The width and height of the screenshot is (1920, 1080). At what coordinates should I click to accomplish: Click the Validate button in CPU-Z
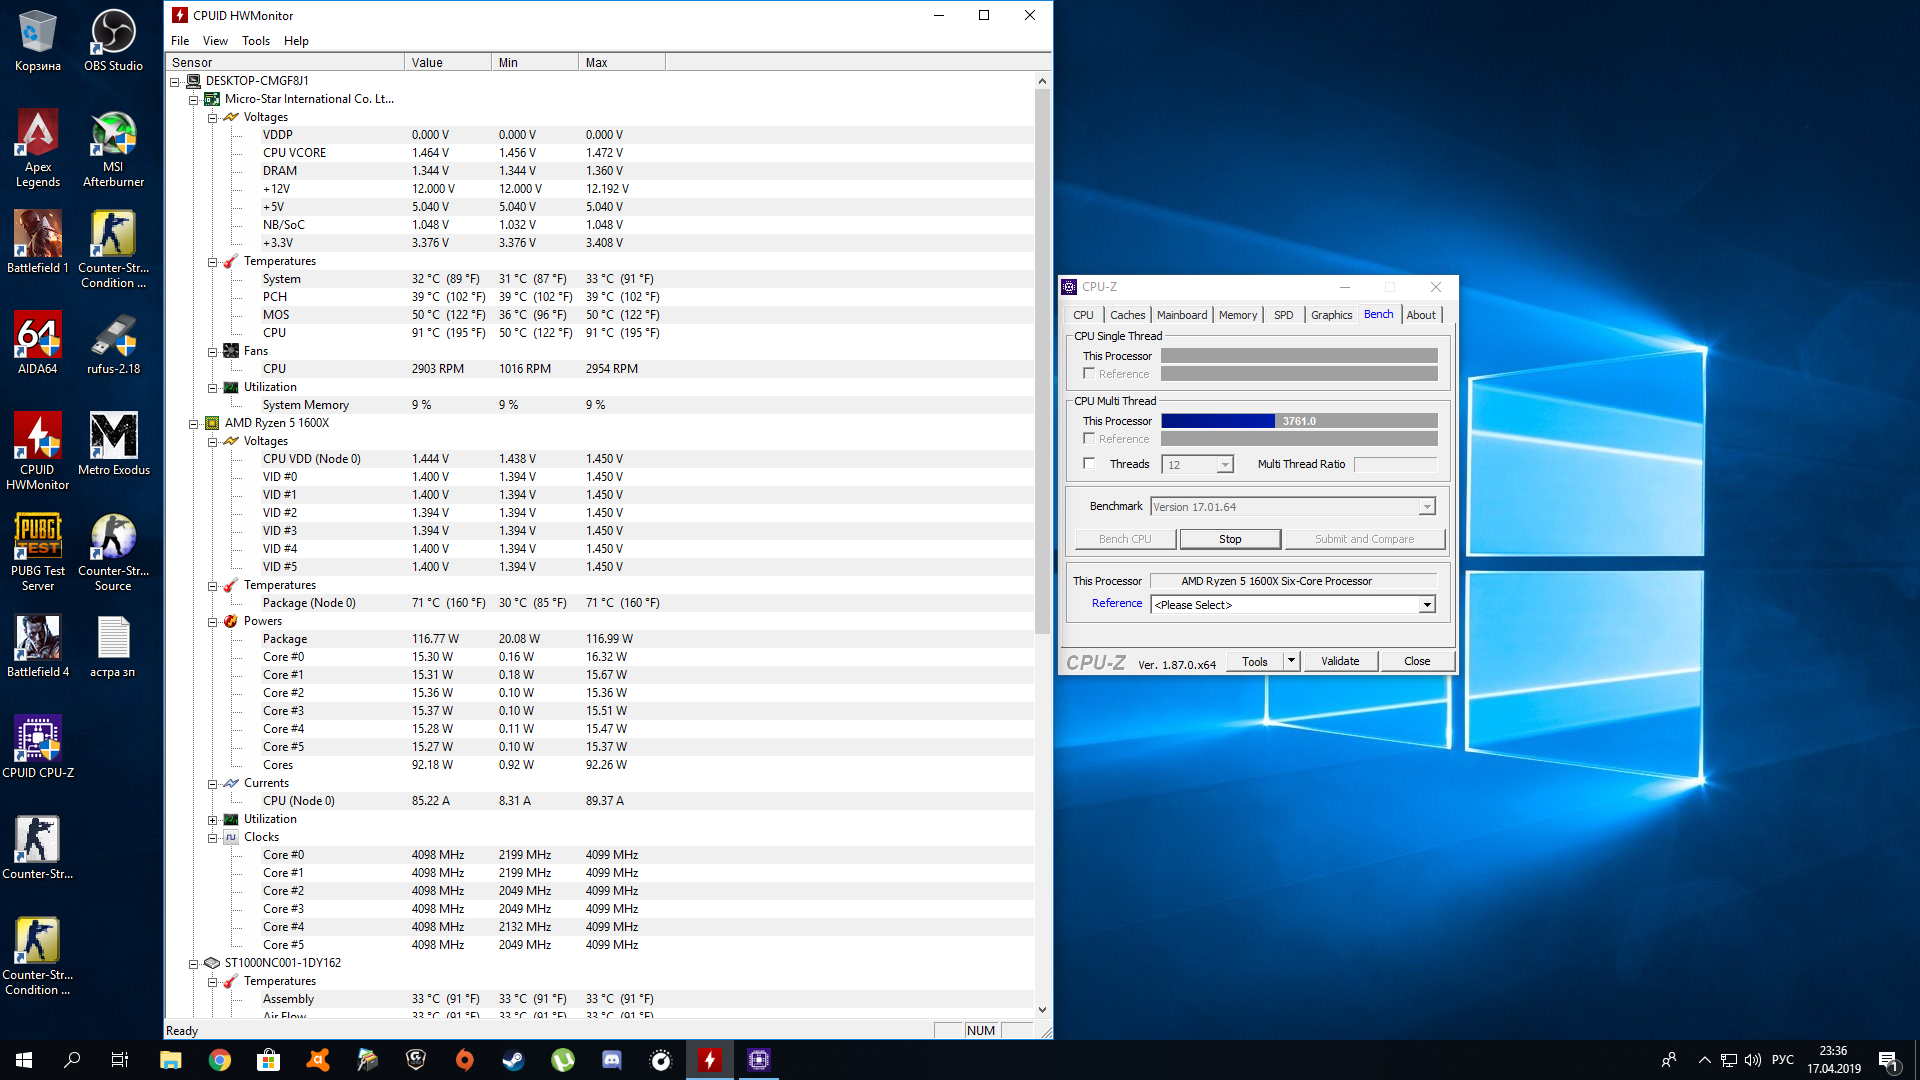pos(1339,661)
